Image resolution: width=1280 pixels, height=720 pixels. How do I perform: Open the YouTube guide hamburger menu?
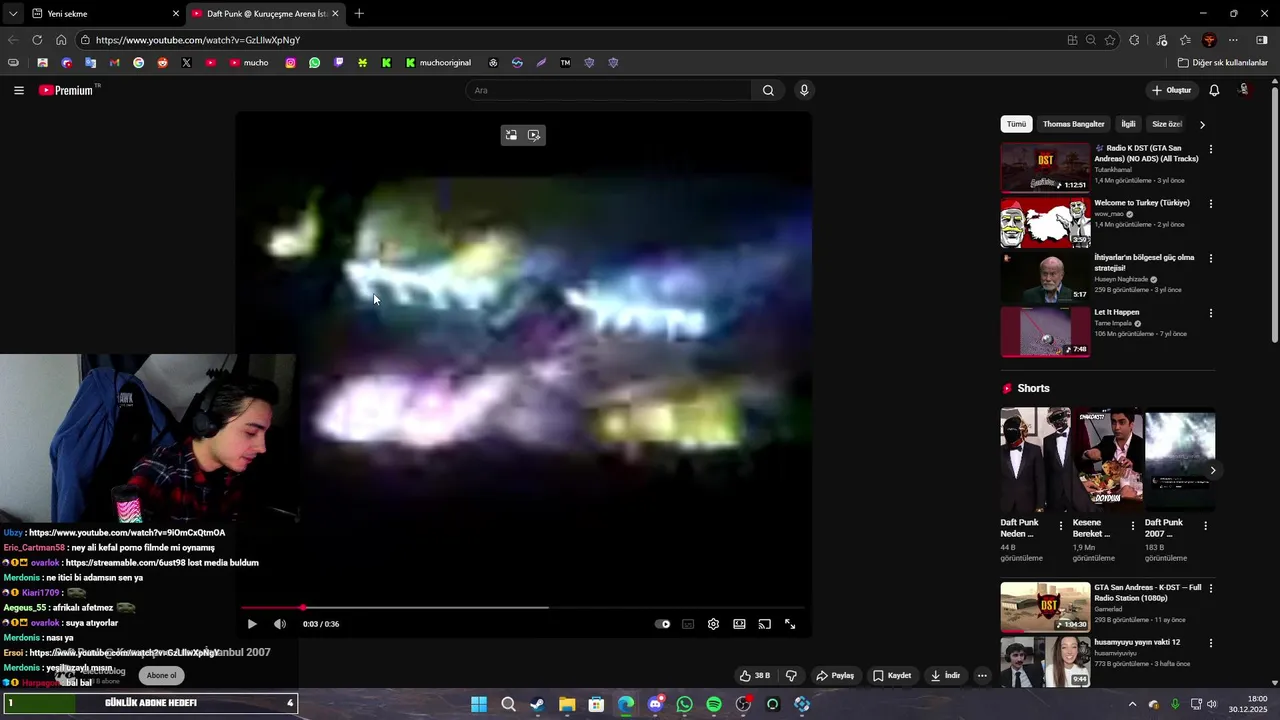[x=19, y=90]
